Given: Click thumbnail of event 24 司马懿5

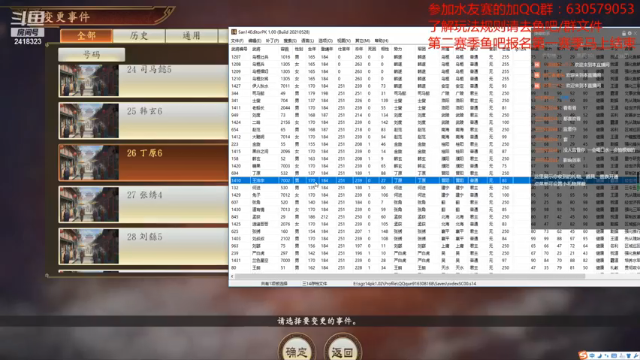Looking at the screenshot, I should tap(89, 80).
